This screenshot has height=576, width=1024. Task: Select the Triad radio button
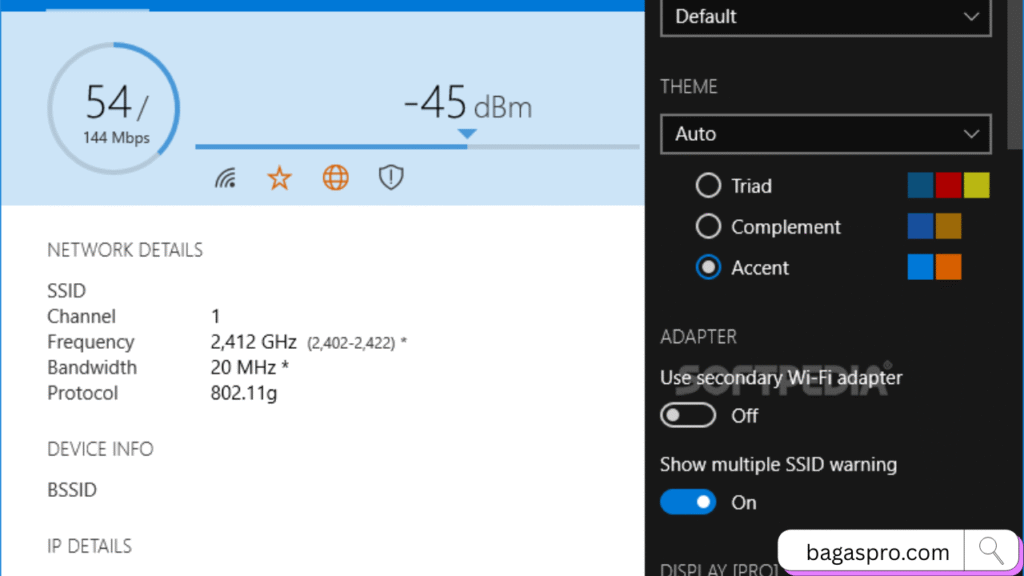[708, 186]
